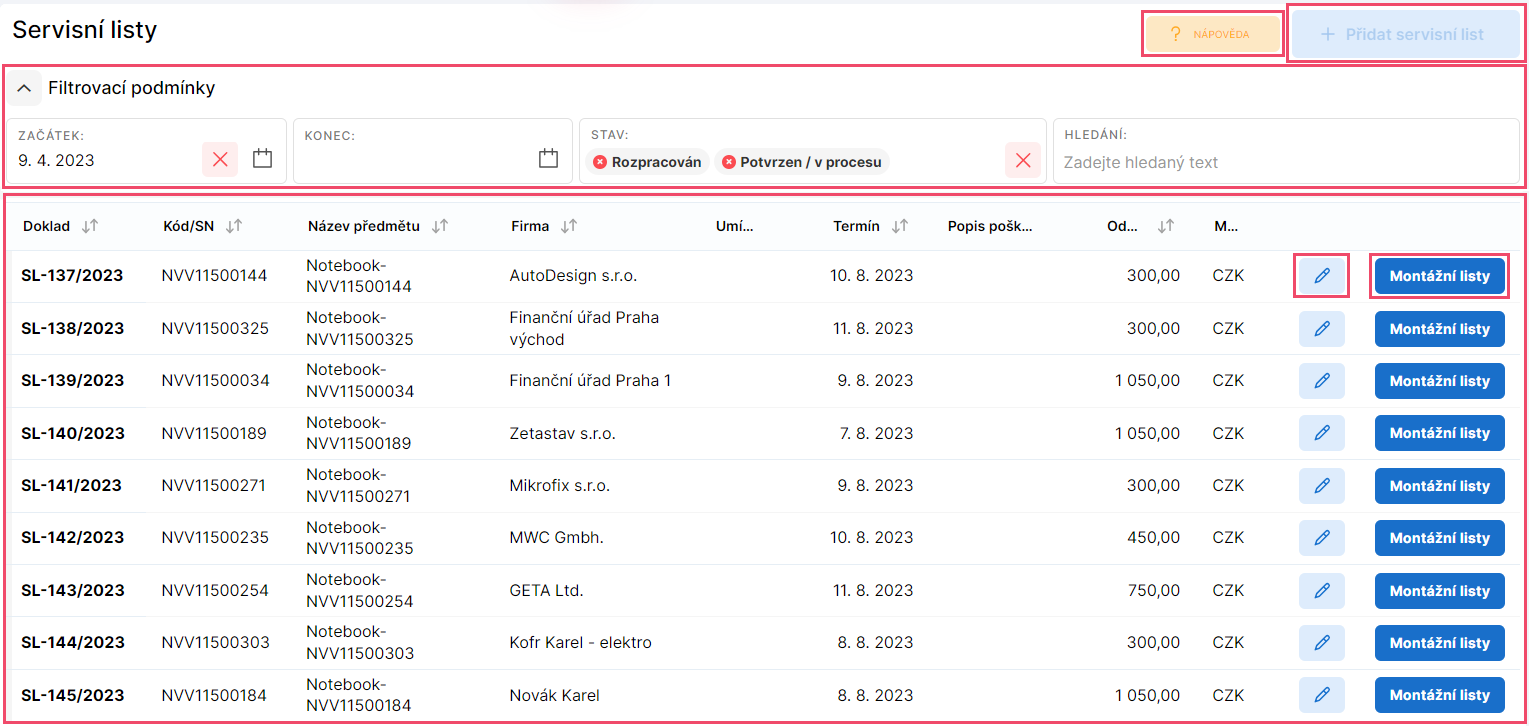Sort by the Kód/SN column arrows
Image resolution: width=1529 pixels, height=726 pixels.
coord(234,226)
